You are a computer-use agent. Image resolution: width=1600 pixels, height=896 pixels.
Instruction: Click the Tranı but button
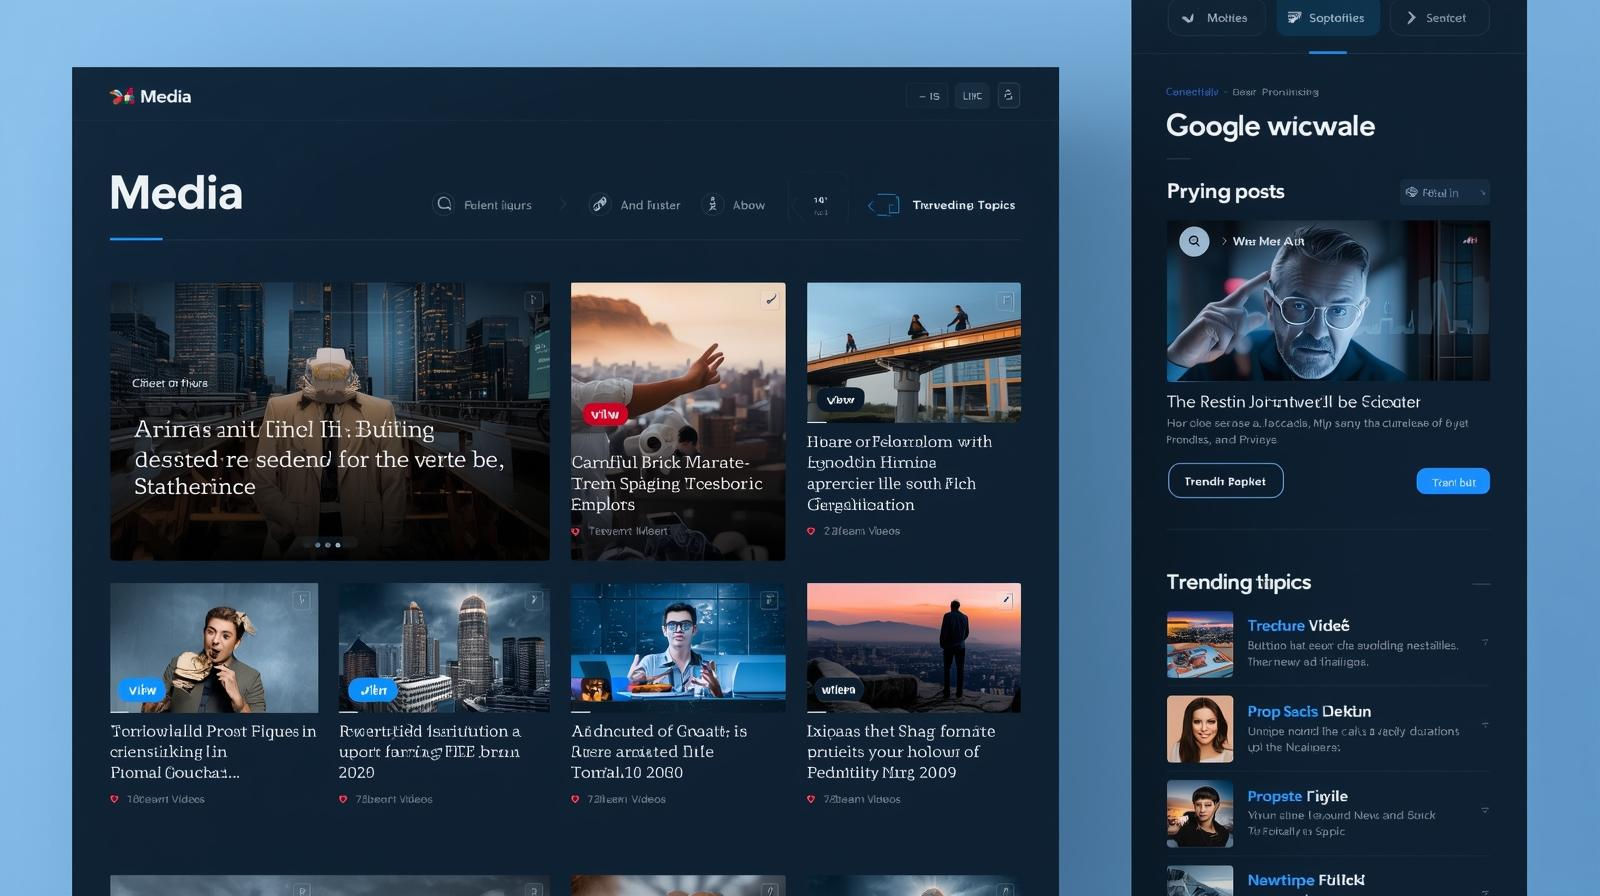tap(1453, 482)
